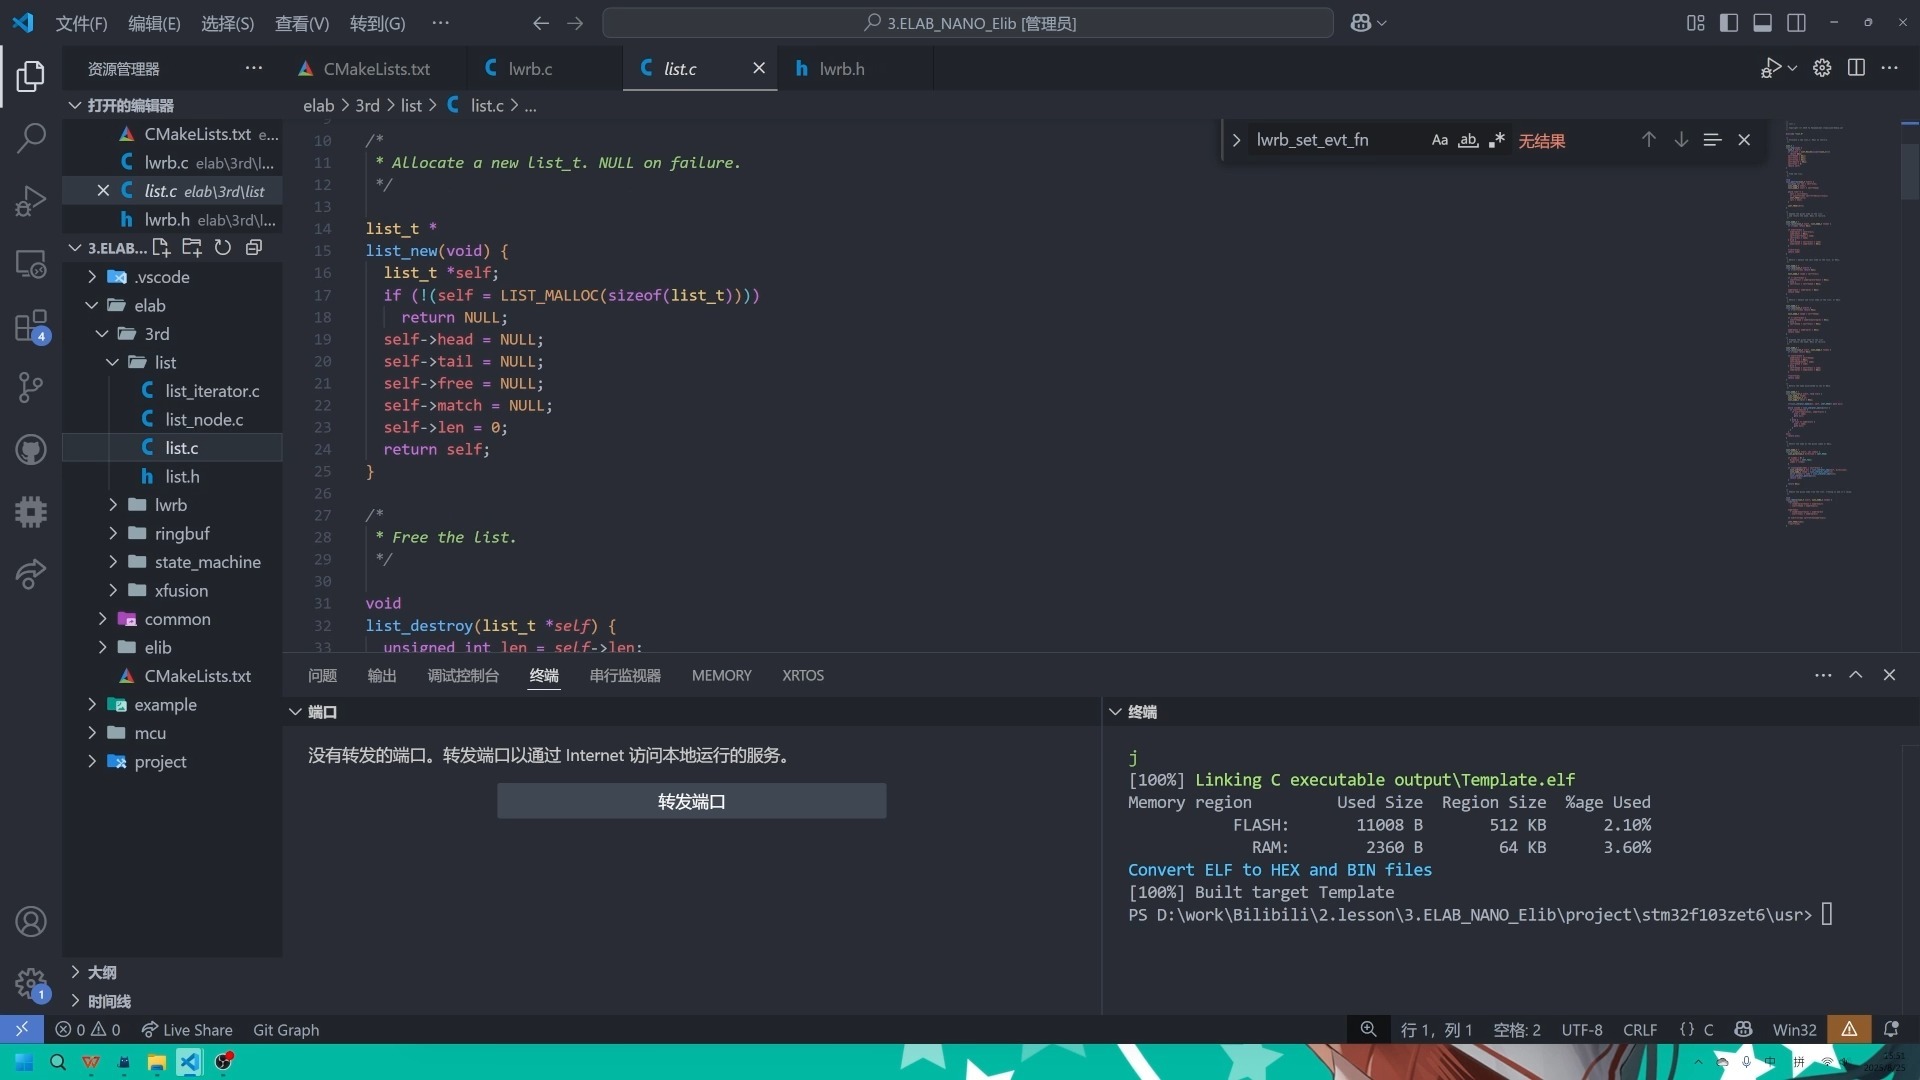Image resolution: width=1920 pixels, height=1080 pixels.
Task: Open the Search view in activity bar
Action: pos(31,138)
